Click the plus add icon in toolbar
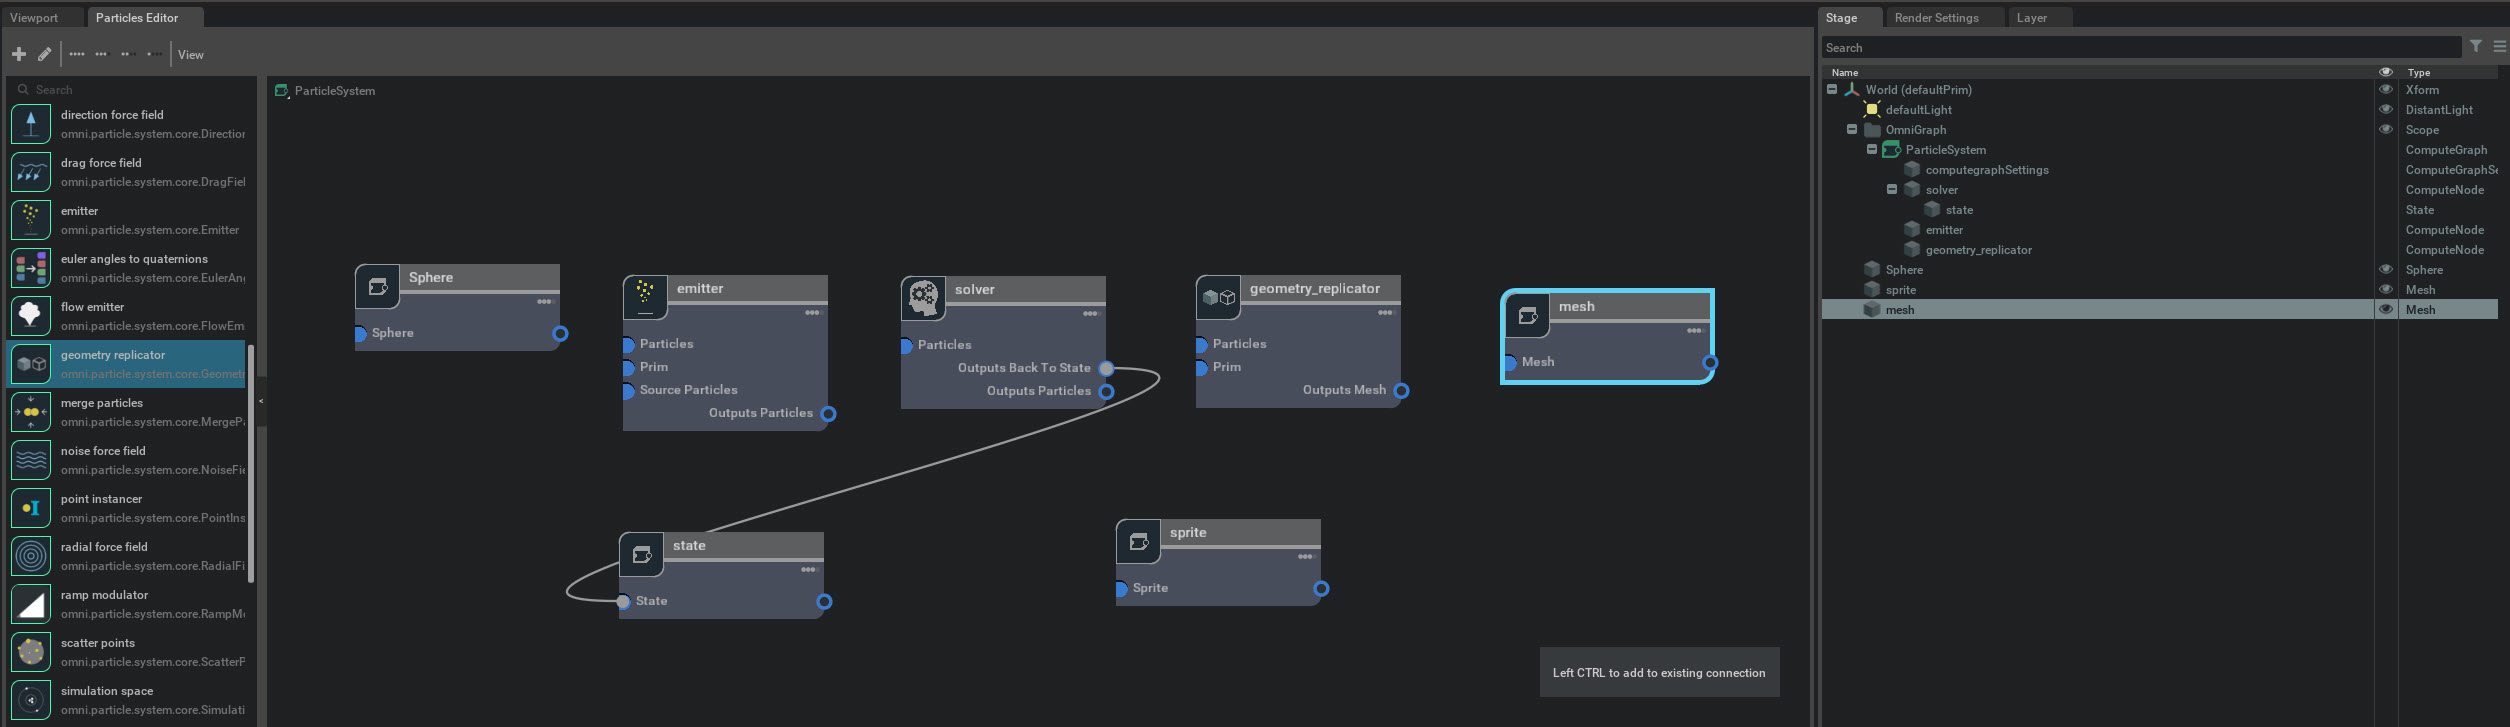 pos(19,54)
